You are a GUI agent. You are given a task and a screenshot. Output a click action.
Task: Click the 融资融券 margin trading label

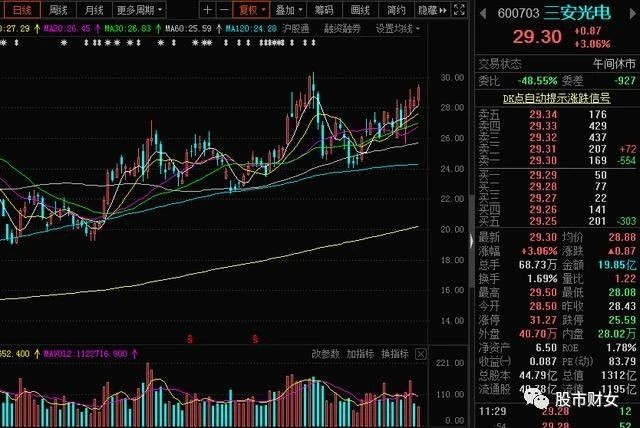342,29
